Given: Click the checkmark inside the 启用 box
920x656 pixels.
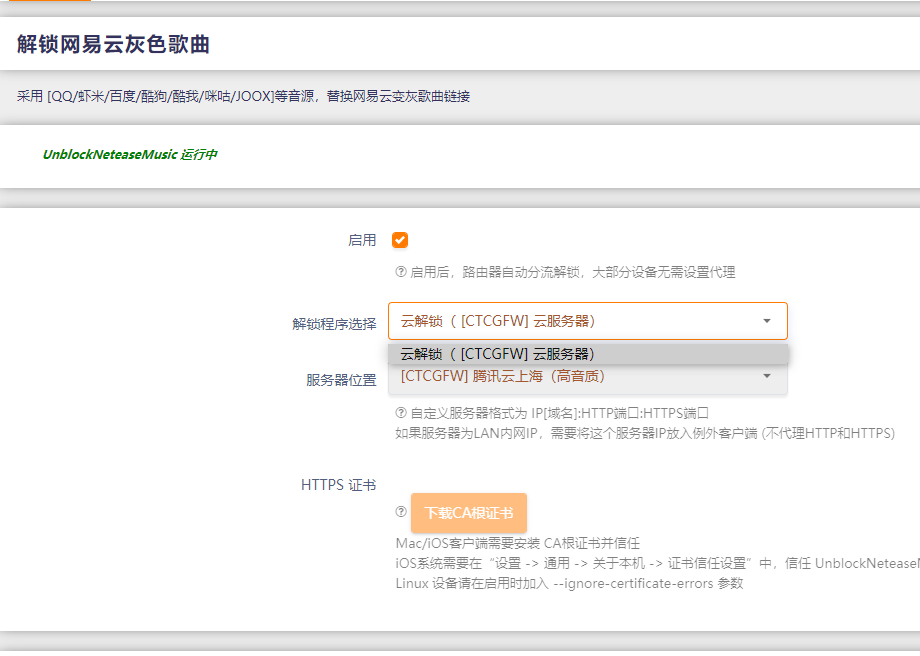Looking at the screenshot, I should [399, 239].
